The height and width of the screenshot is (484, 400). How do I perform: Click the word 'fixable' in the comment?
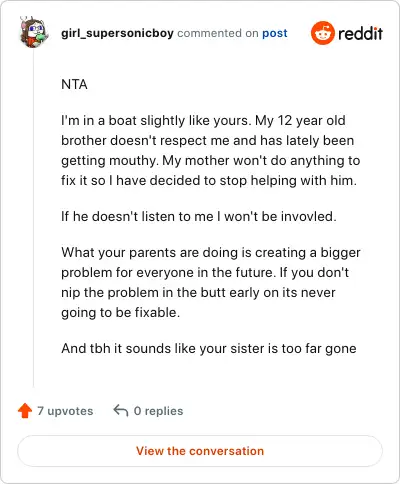tap(155, 312)
